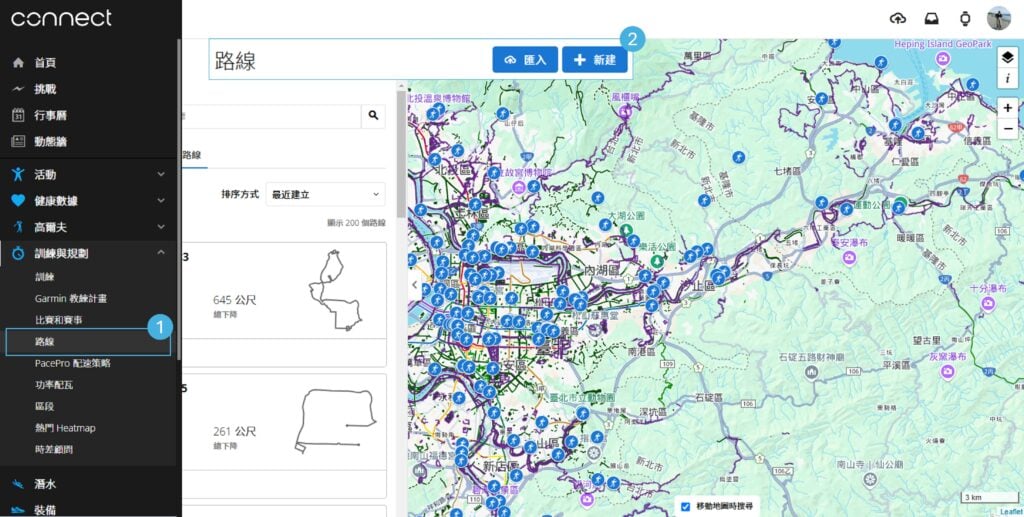This screenshot has width=1024, height=517.
Task: Open the 動態牆 news feed icon
Action: pos(18,141)
